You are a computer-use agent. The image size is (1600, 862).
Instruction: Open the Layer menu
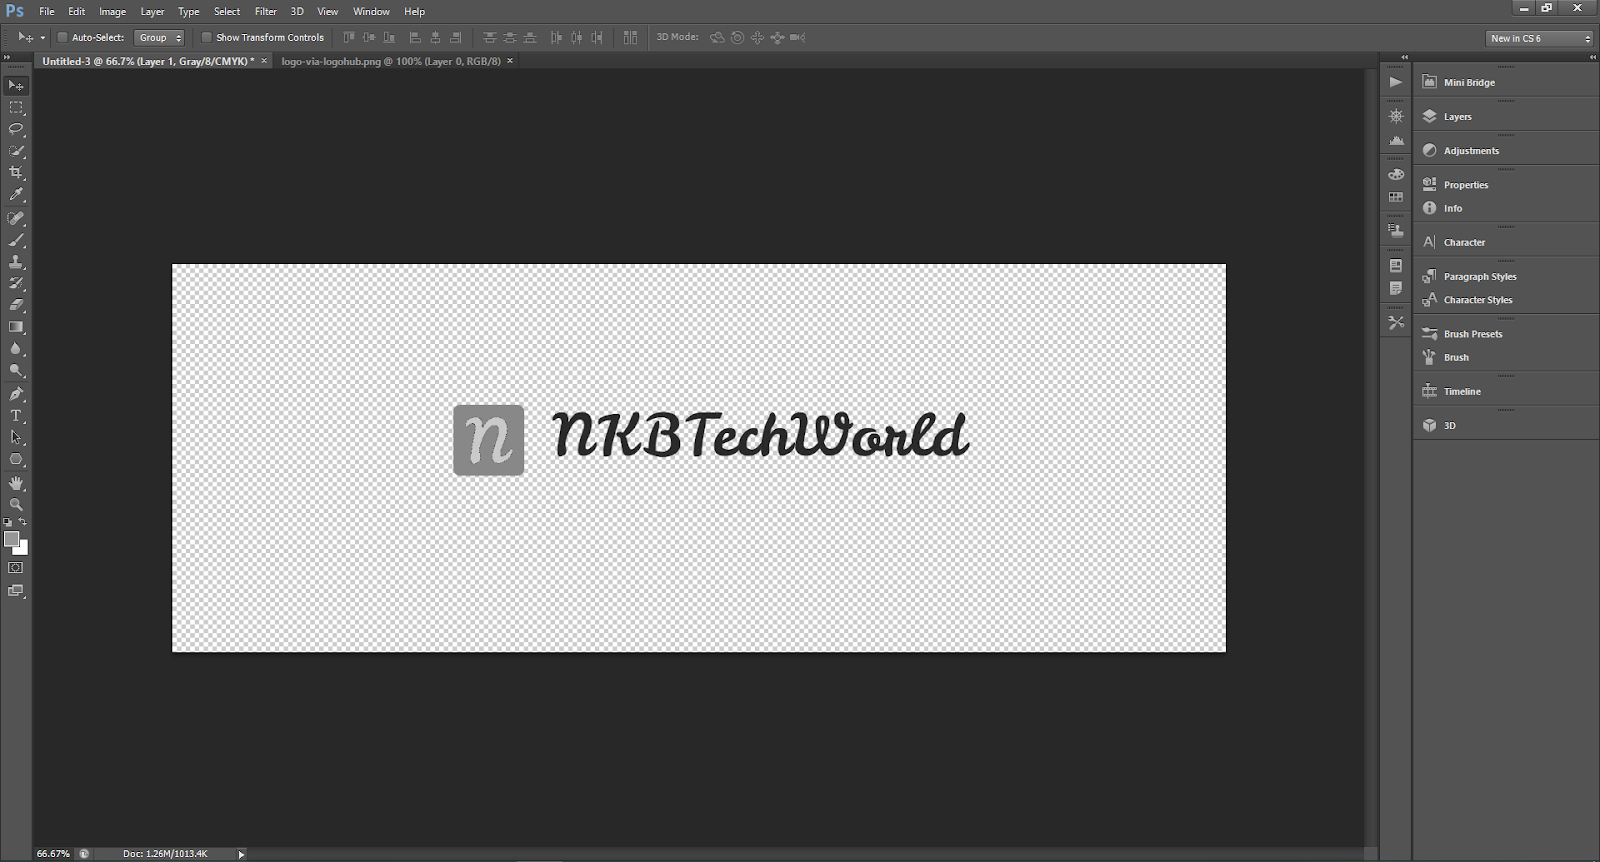pos(152,11)
